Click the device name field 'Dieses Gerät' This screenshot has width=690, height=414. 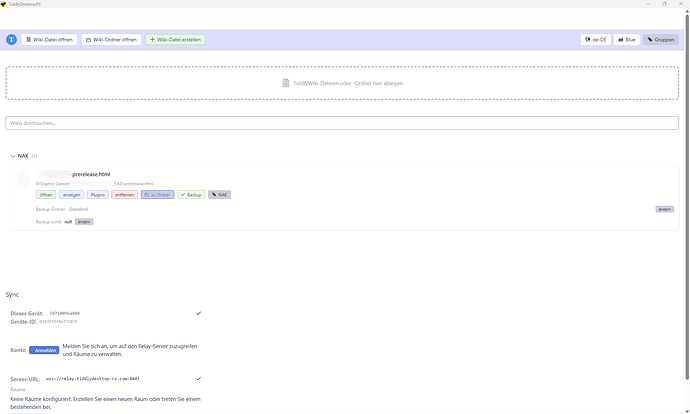click(x=120, y=314)
